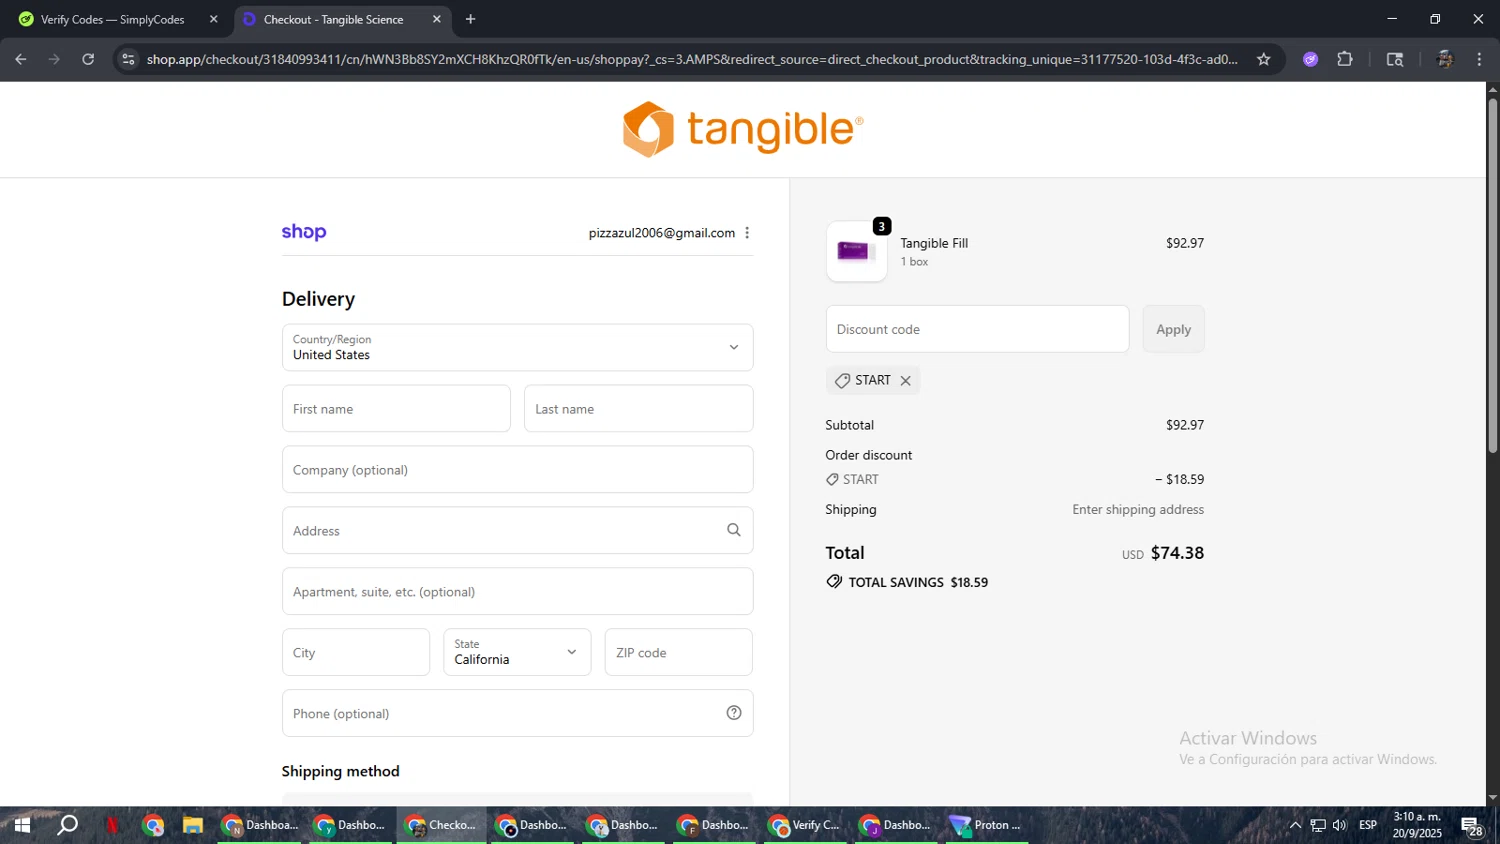Reload the checkout page

tap(88, 59)
